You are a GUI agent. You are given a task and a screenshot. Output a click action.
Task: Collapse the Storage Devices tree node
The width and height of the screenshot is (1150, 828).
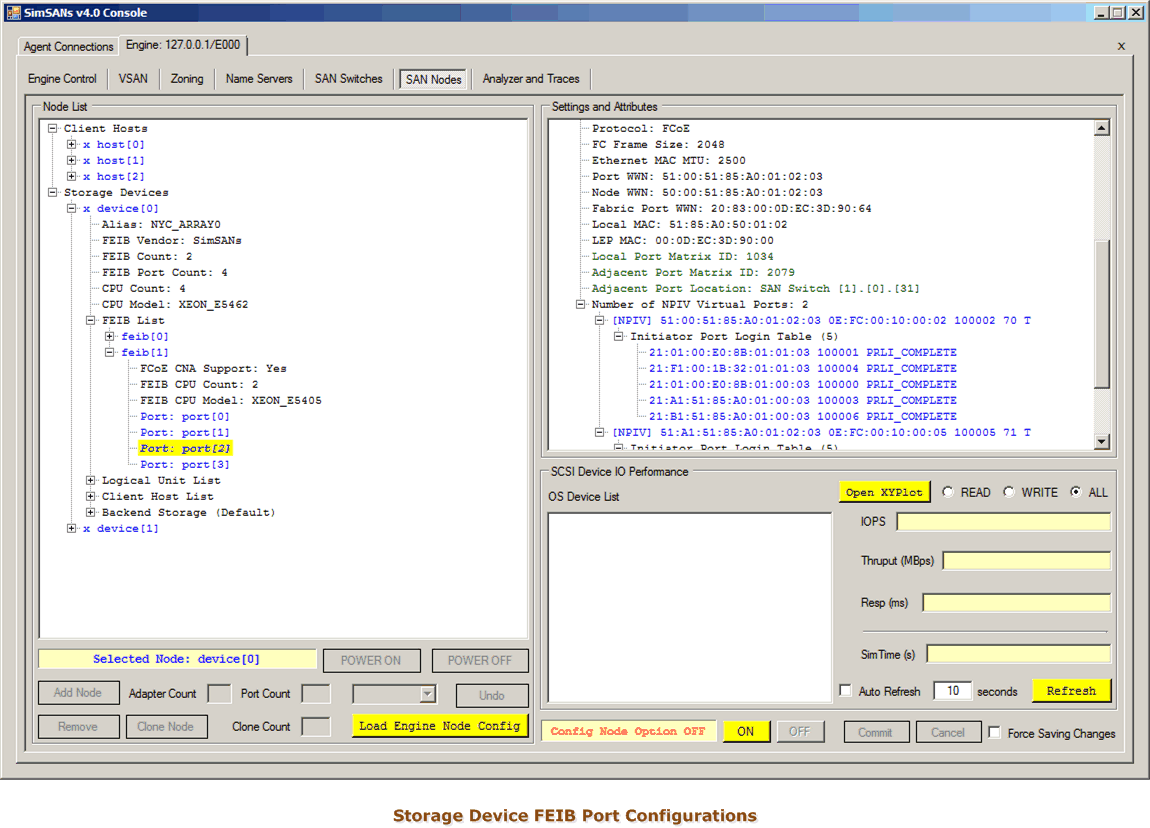pyautogui.click(x=53, y=193)
